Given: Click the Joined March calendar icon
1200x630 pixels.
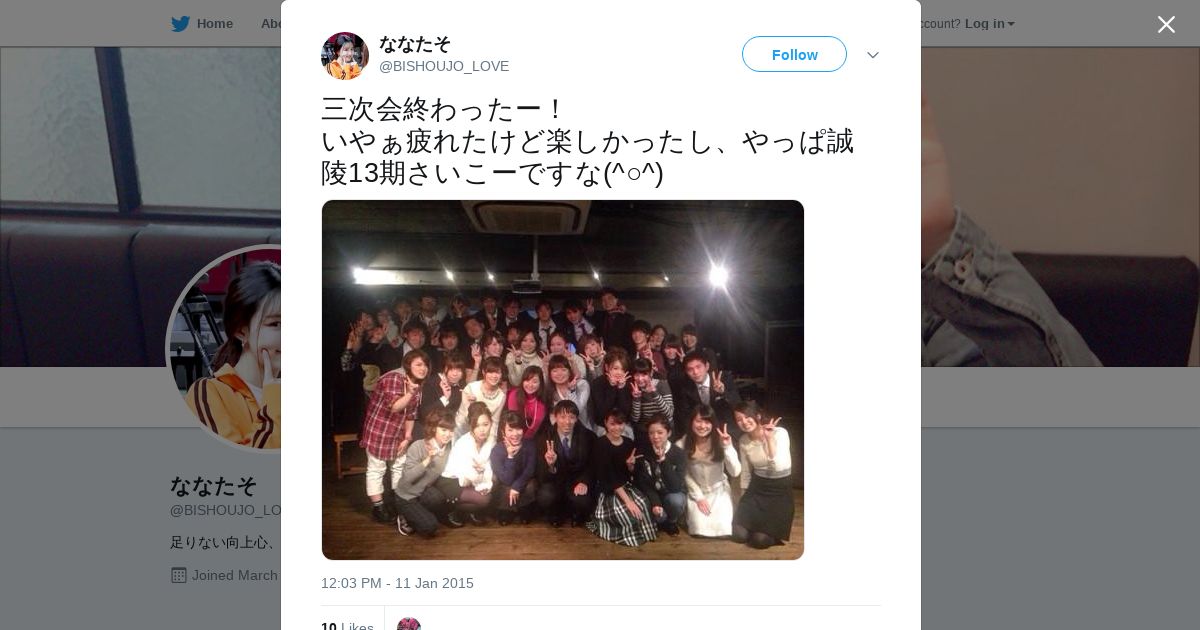Looking at the screenshot, I should (x=179, y=575).
